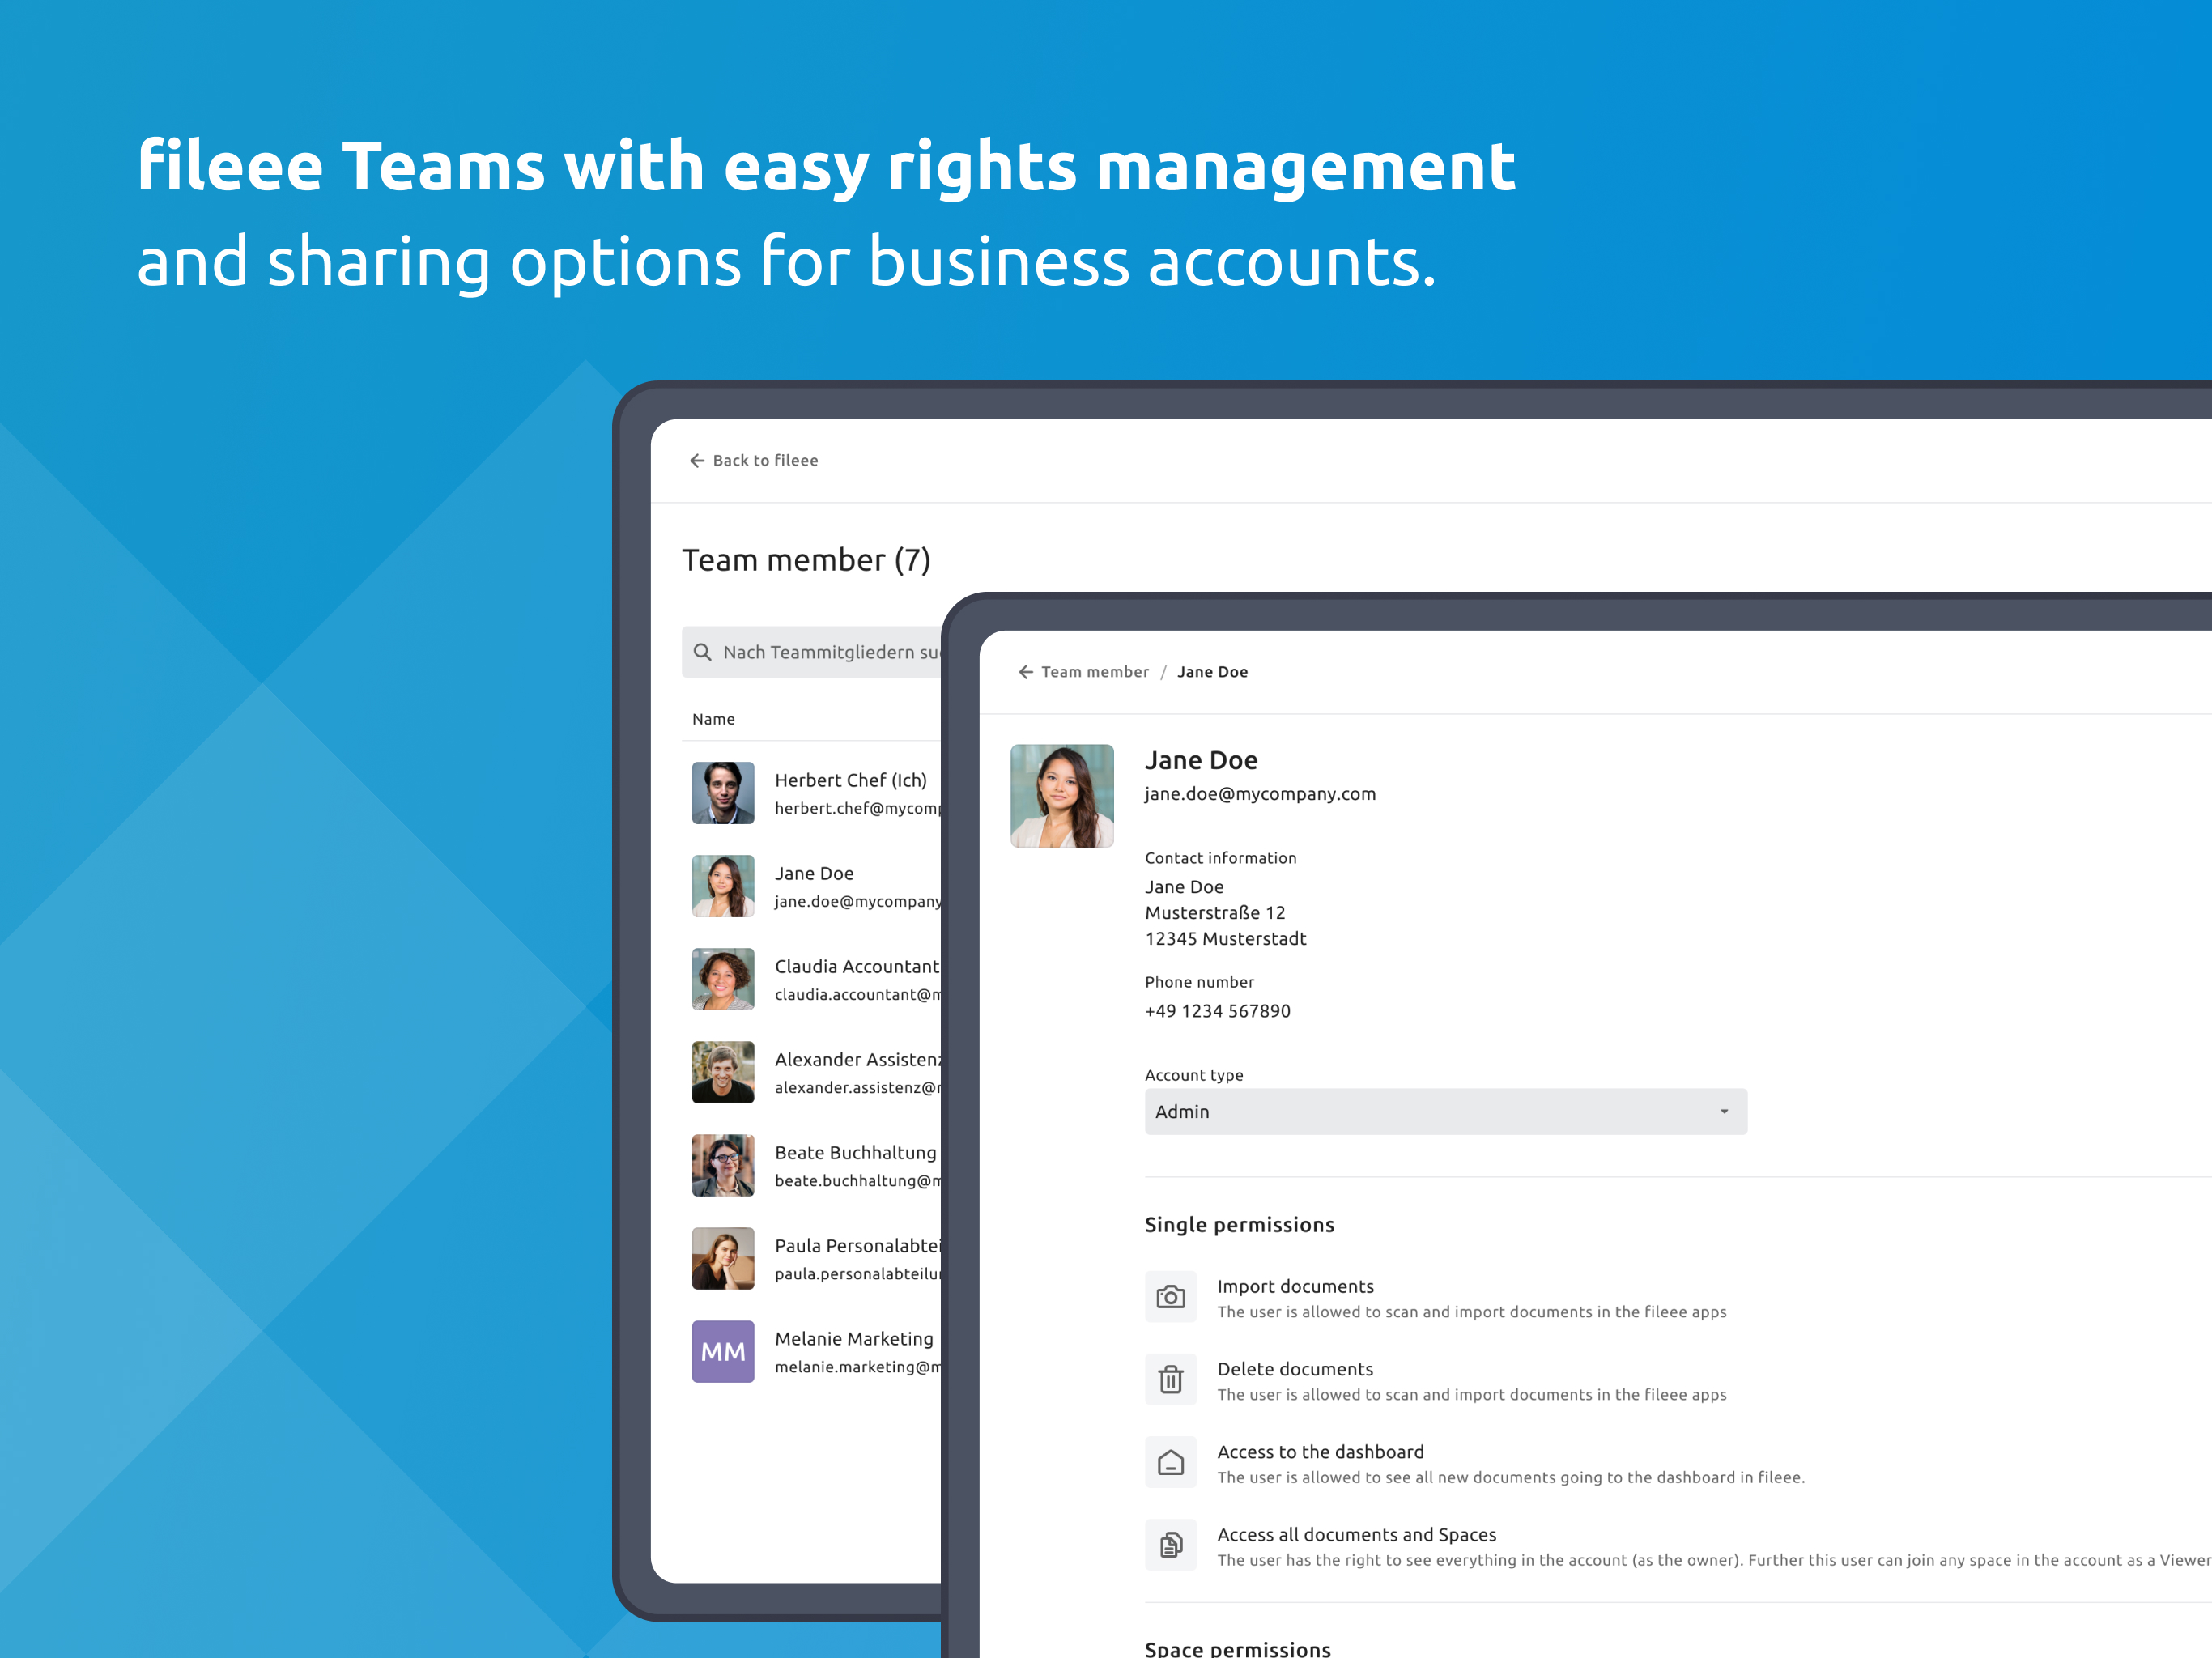Select the Import documents permission label
The image size is (2212, 1658).
1295,1286
